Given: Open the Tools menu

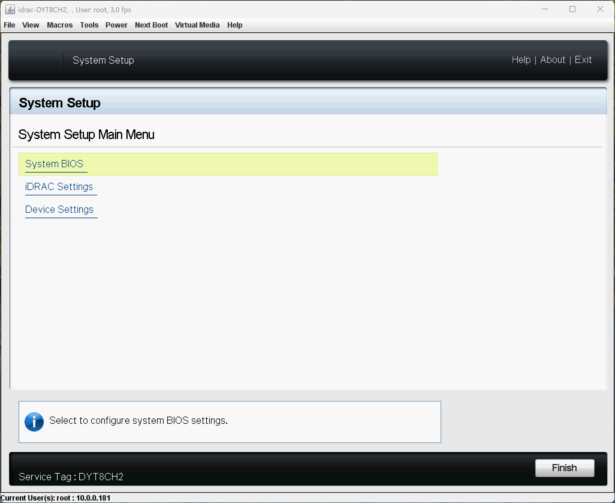Looking at the screenshot, I should point(89,25).
